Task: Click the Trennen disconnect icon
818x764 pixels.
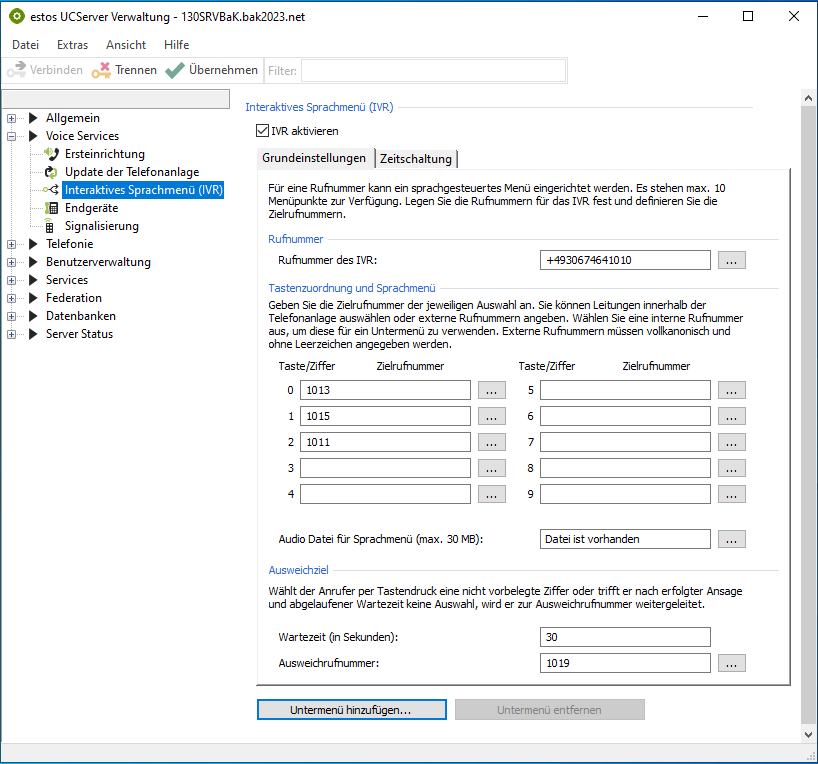Action: coord(101,71)
